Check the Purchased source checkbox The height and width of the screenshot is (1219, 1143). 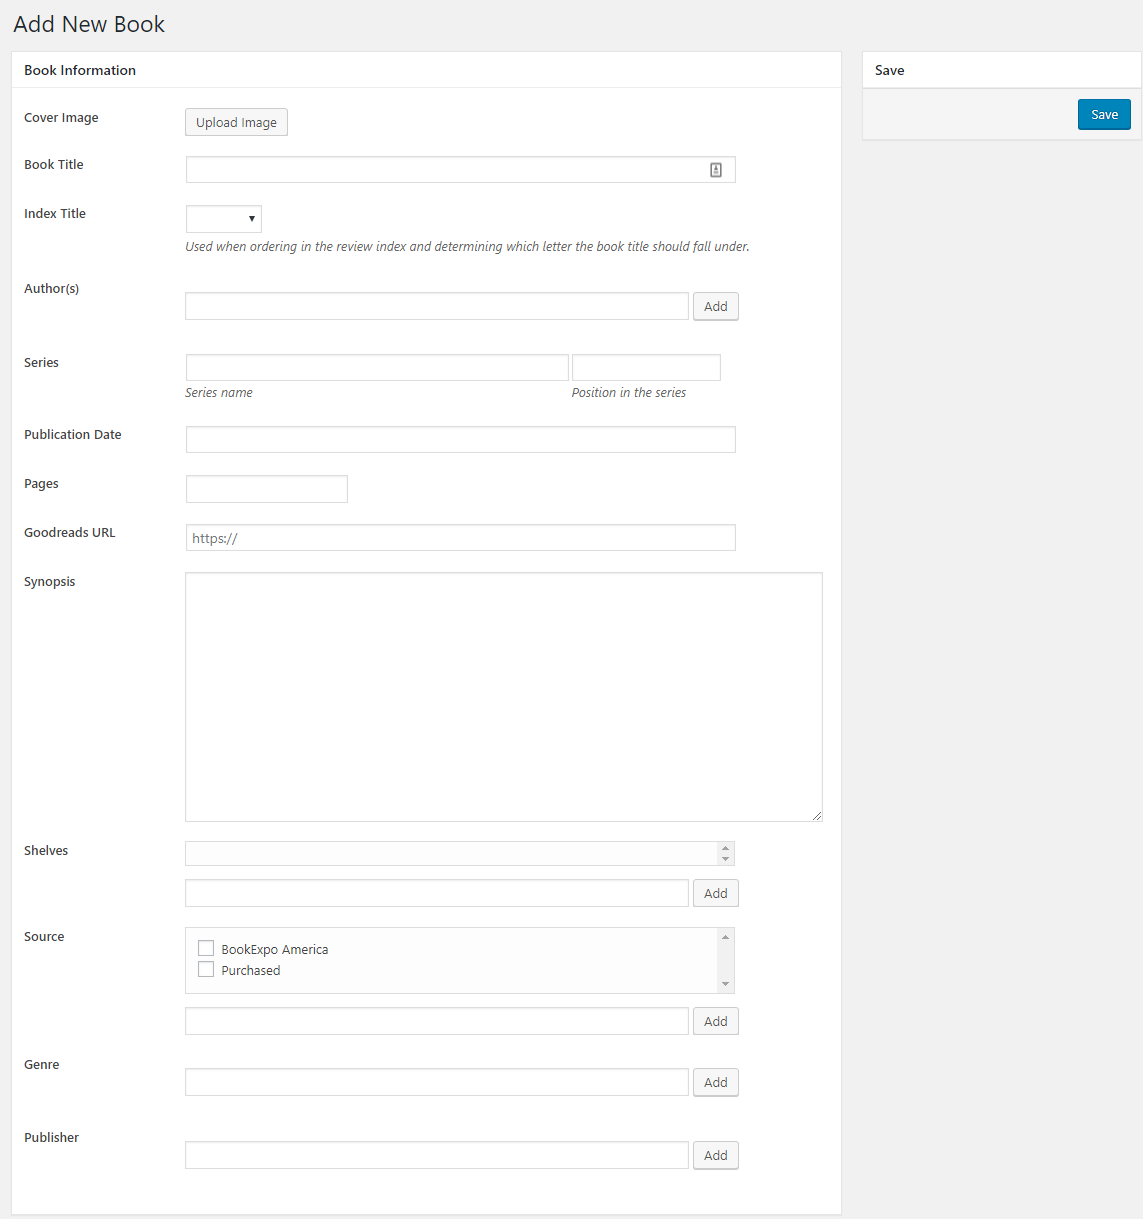coord(206,969)
